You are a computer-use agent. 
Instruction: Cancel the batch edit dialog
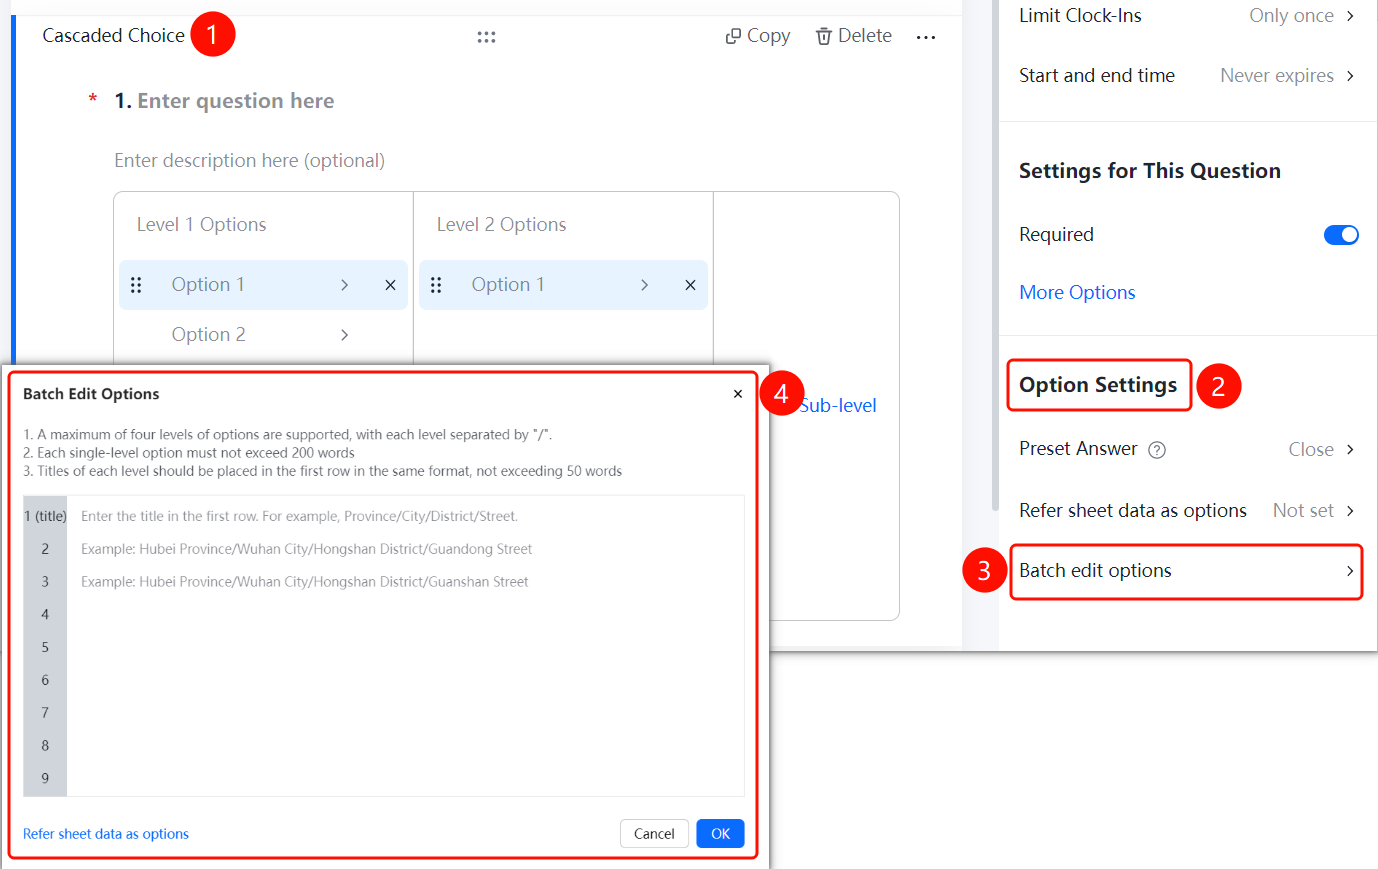coord(654,834)
